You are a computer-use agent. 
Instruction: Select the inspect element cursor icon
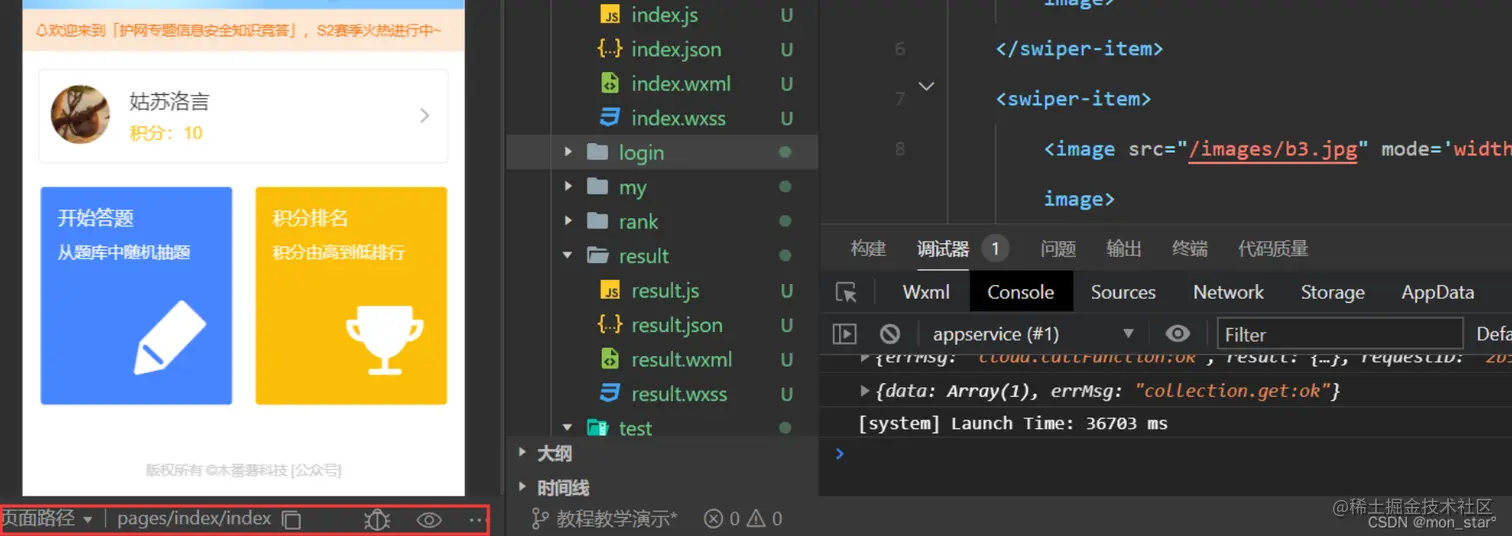(x=847, y=293)
